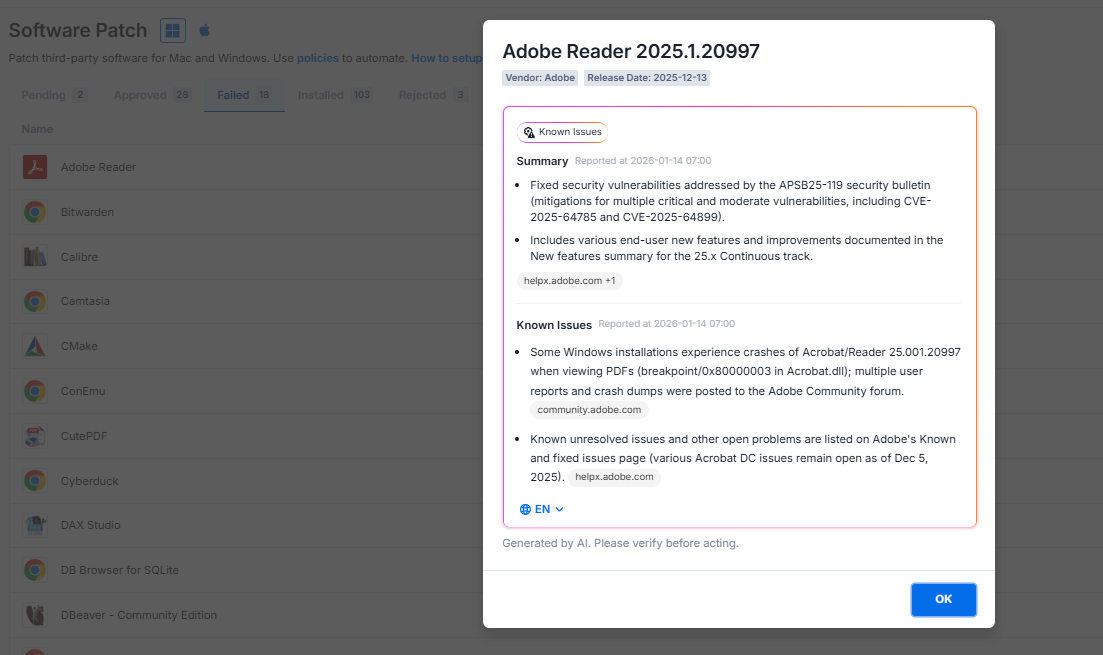Click the Adobe Reader 2025.1.20997 dialog title
The width and height of the screenshot is (1103, 655).
point(631,51)
